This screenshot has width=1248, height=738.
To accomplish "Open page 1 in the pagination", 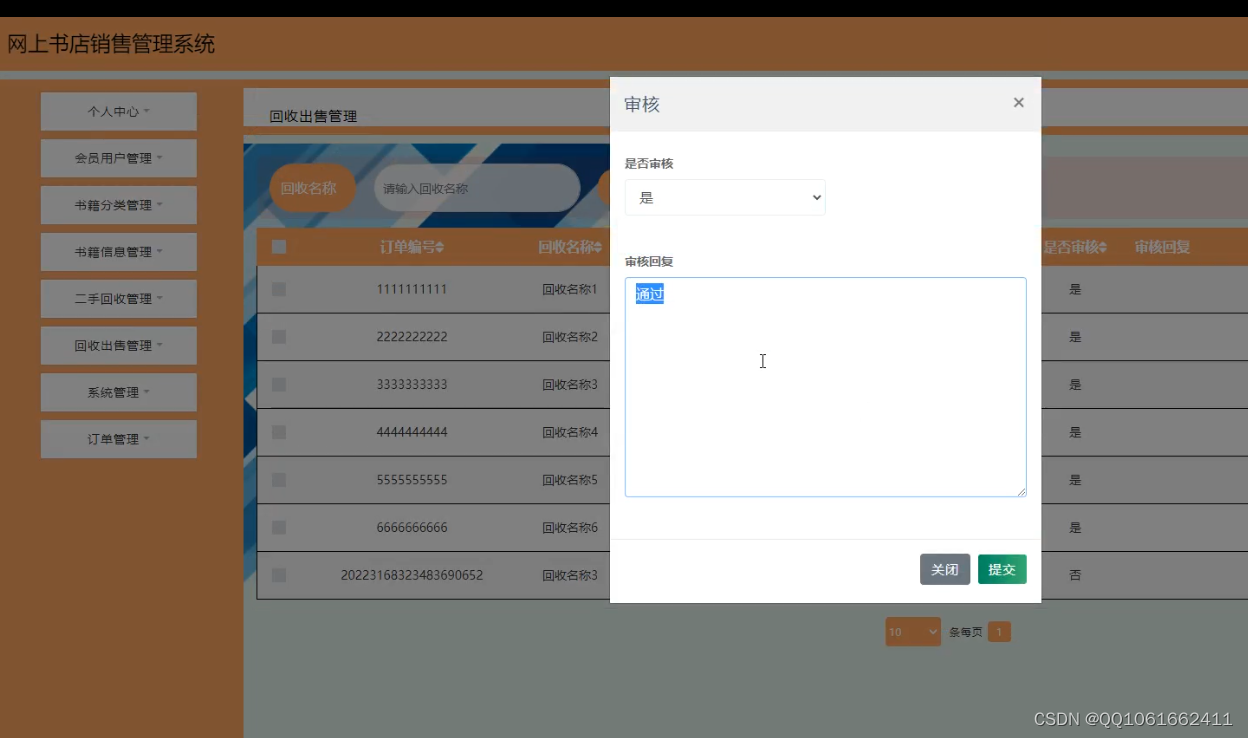I will coord(998,631).
